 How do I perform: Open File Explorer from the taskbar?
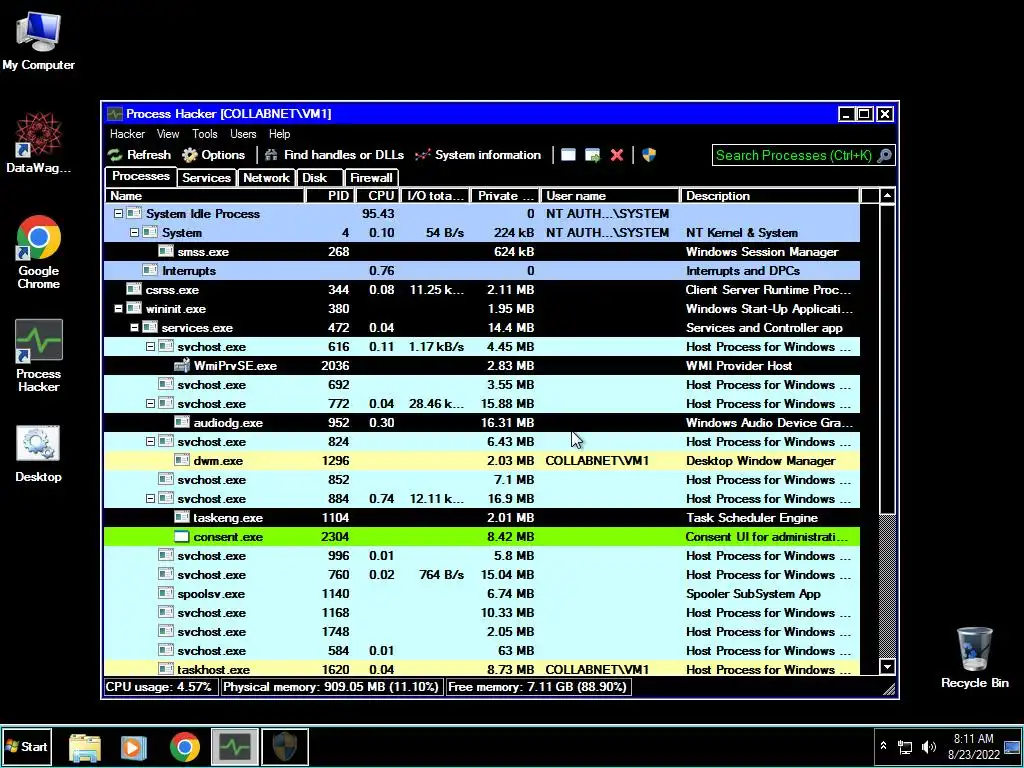point(85,746)
